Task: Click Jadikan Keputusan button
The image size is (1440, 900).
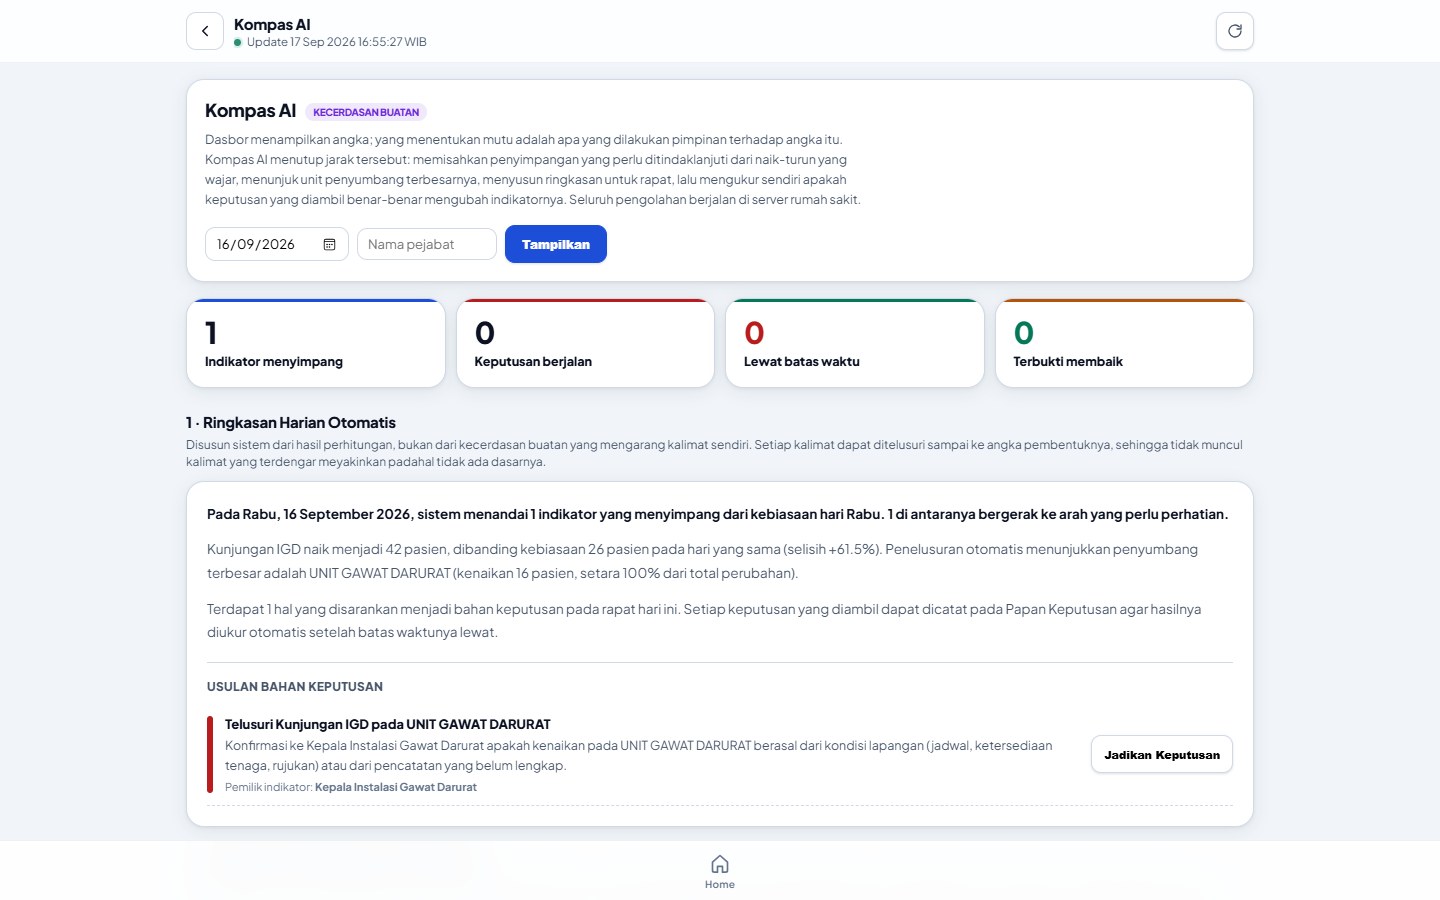Action: tap(1162, 755)
